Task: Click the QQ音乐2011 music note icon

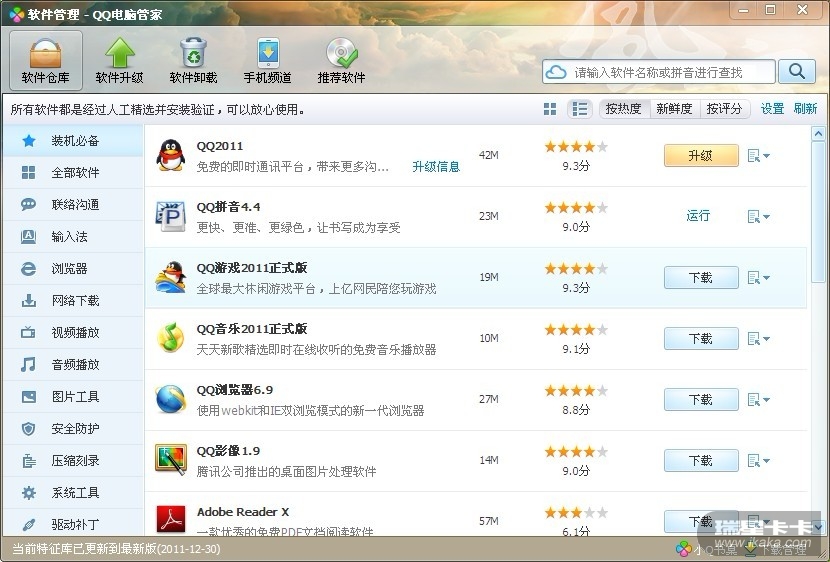Action: point(170,338)
